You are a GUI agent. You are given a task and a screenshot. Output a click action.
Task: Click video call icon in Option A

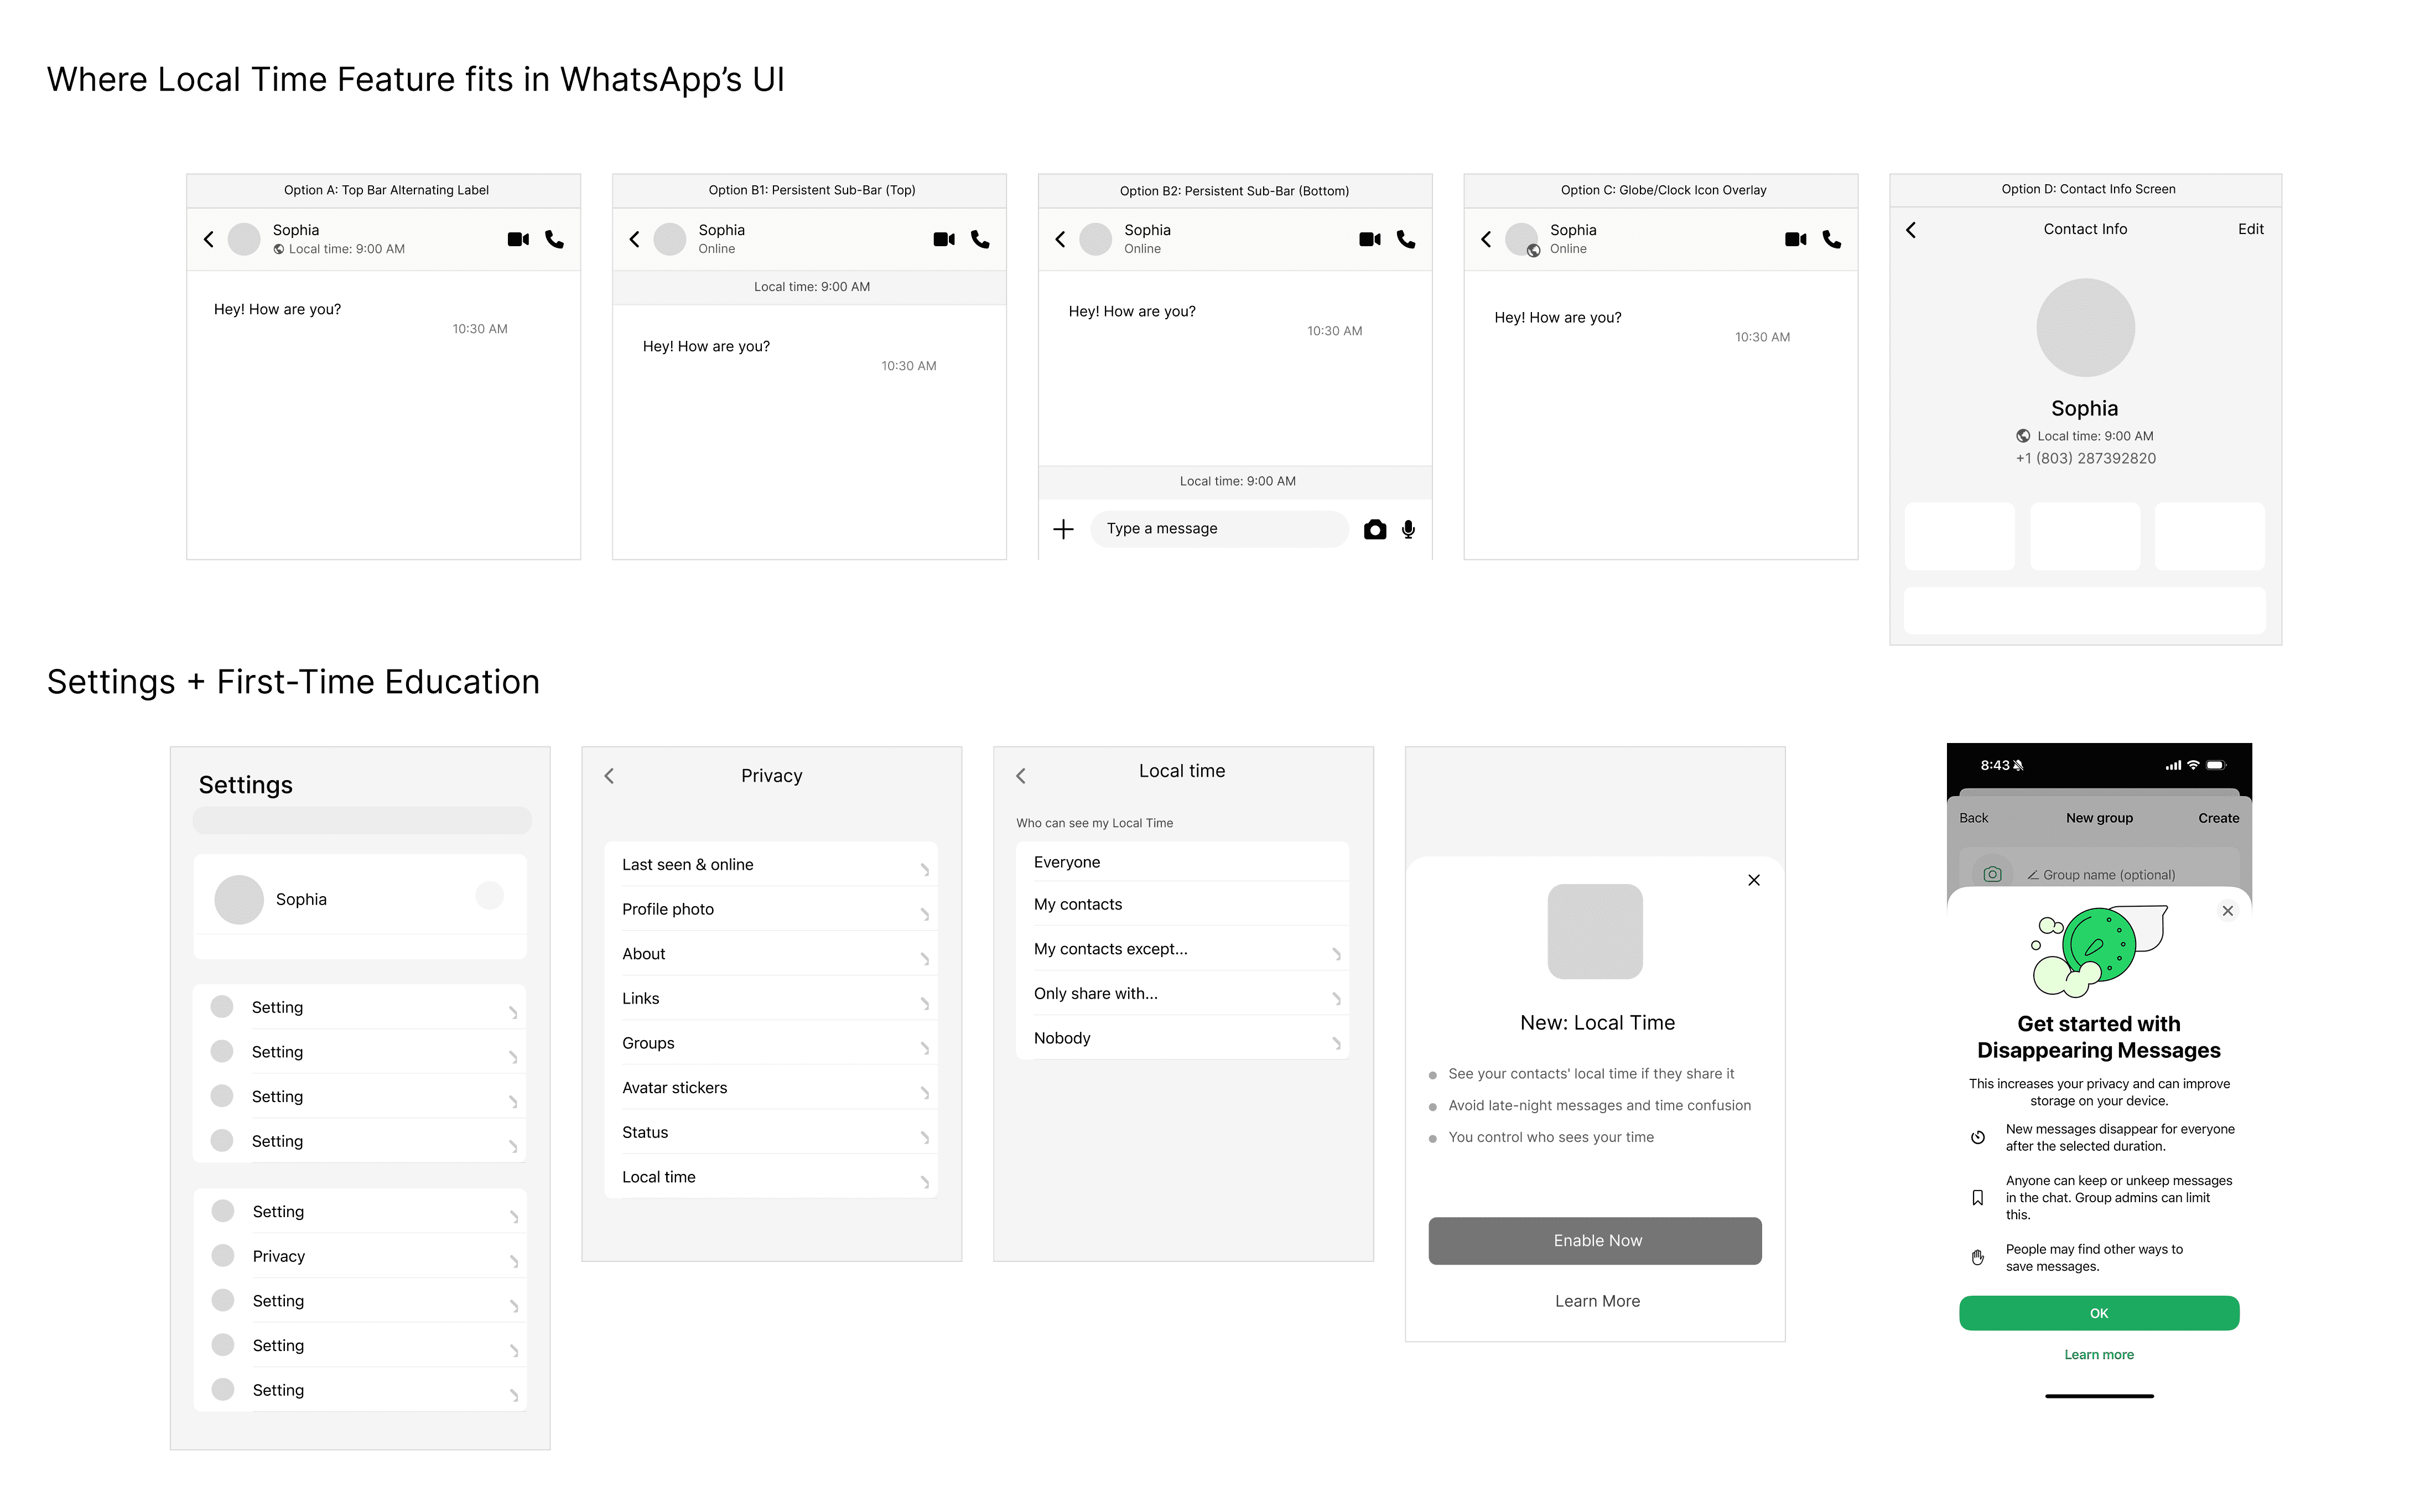(517, 239)
